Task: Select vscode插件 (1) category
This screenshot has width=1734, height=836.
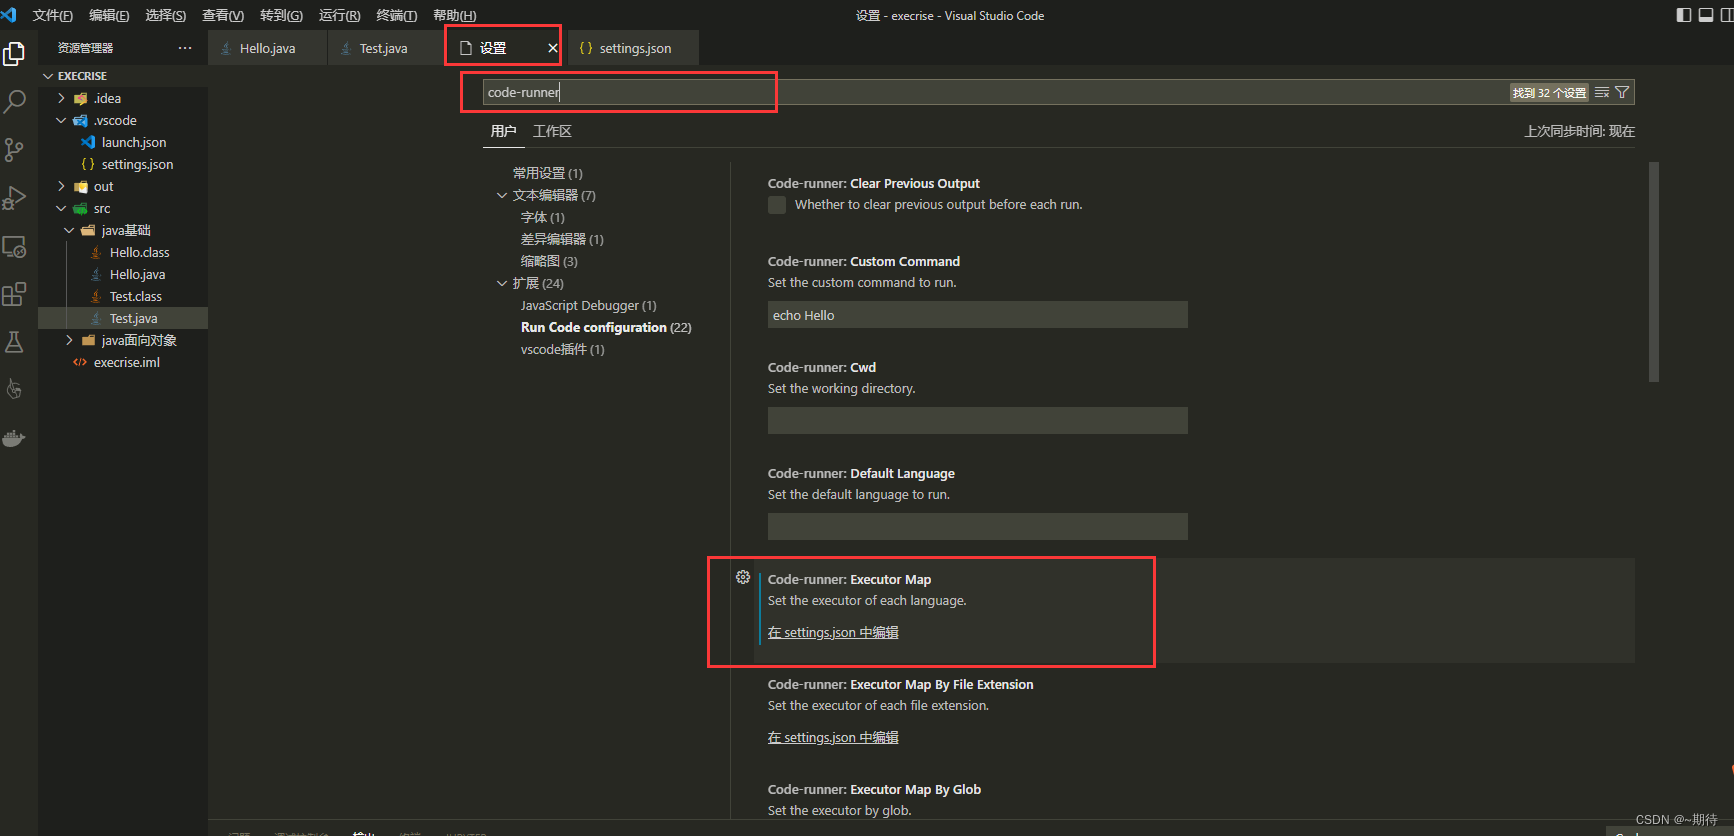Action: click(563, 349)
